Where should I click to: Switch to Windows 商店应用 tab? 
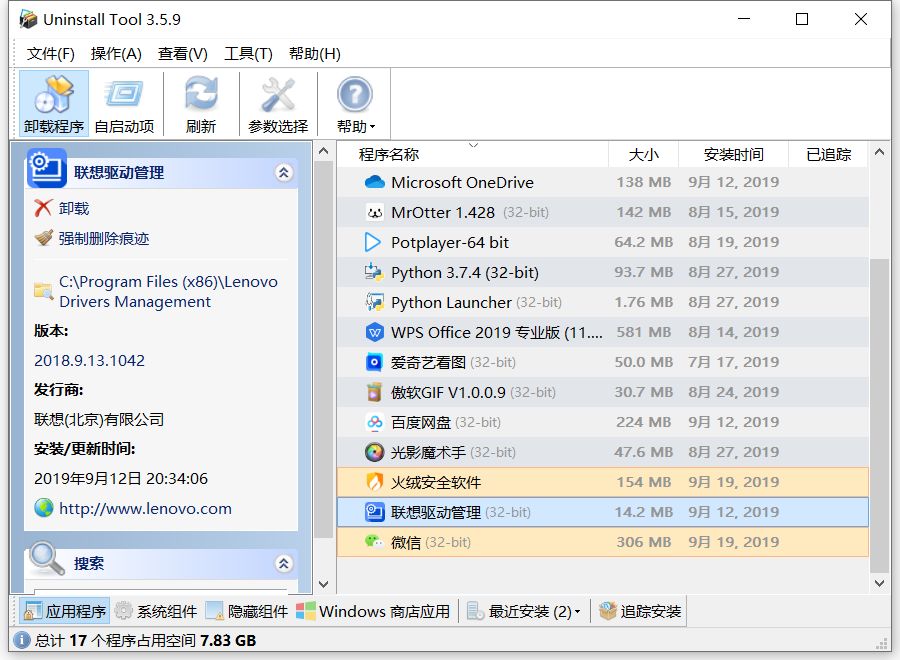[x=373, y=611]
